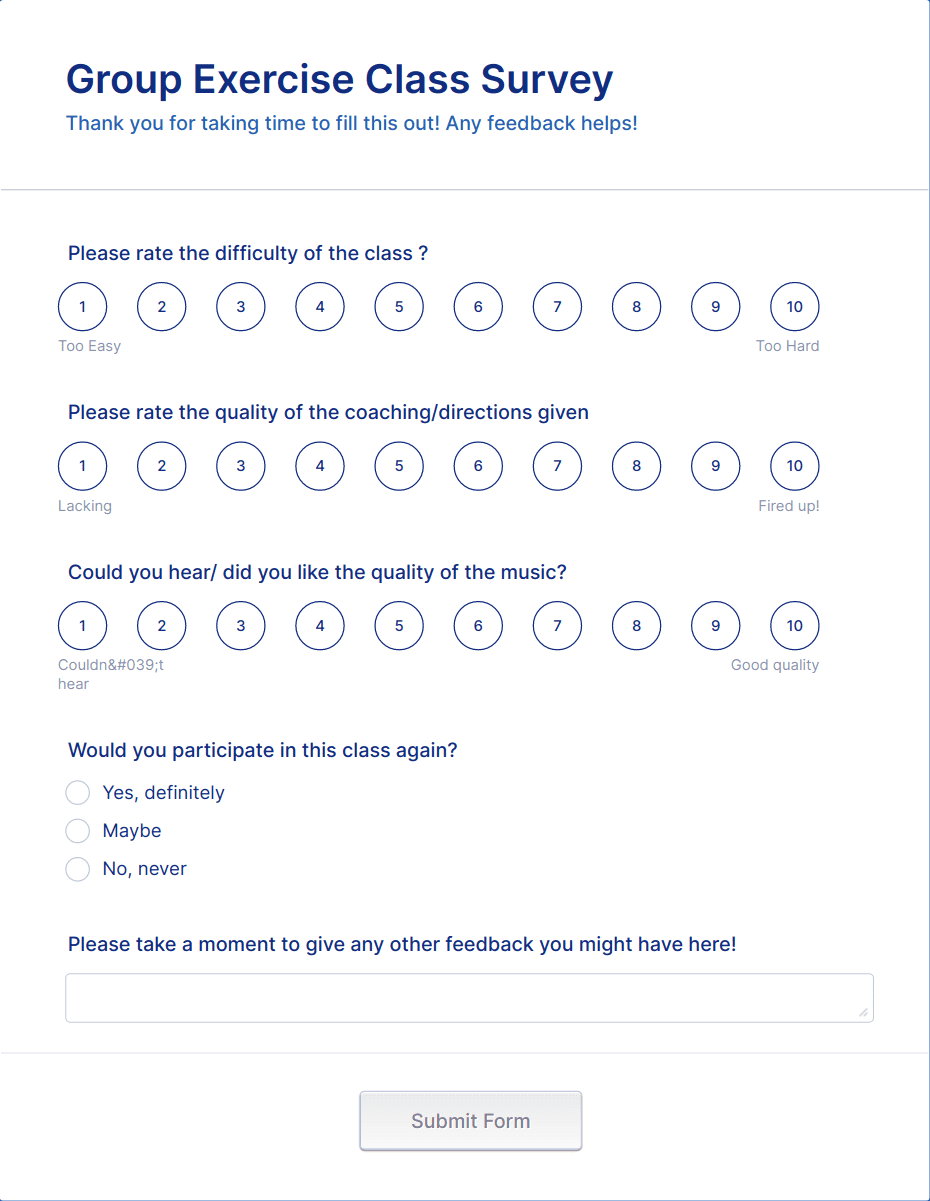
Task: Select 10 'Fired up!' coaching rating
Action: 794,466
